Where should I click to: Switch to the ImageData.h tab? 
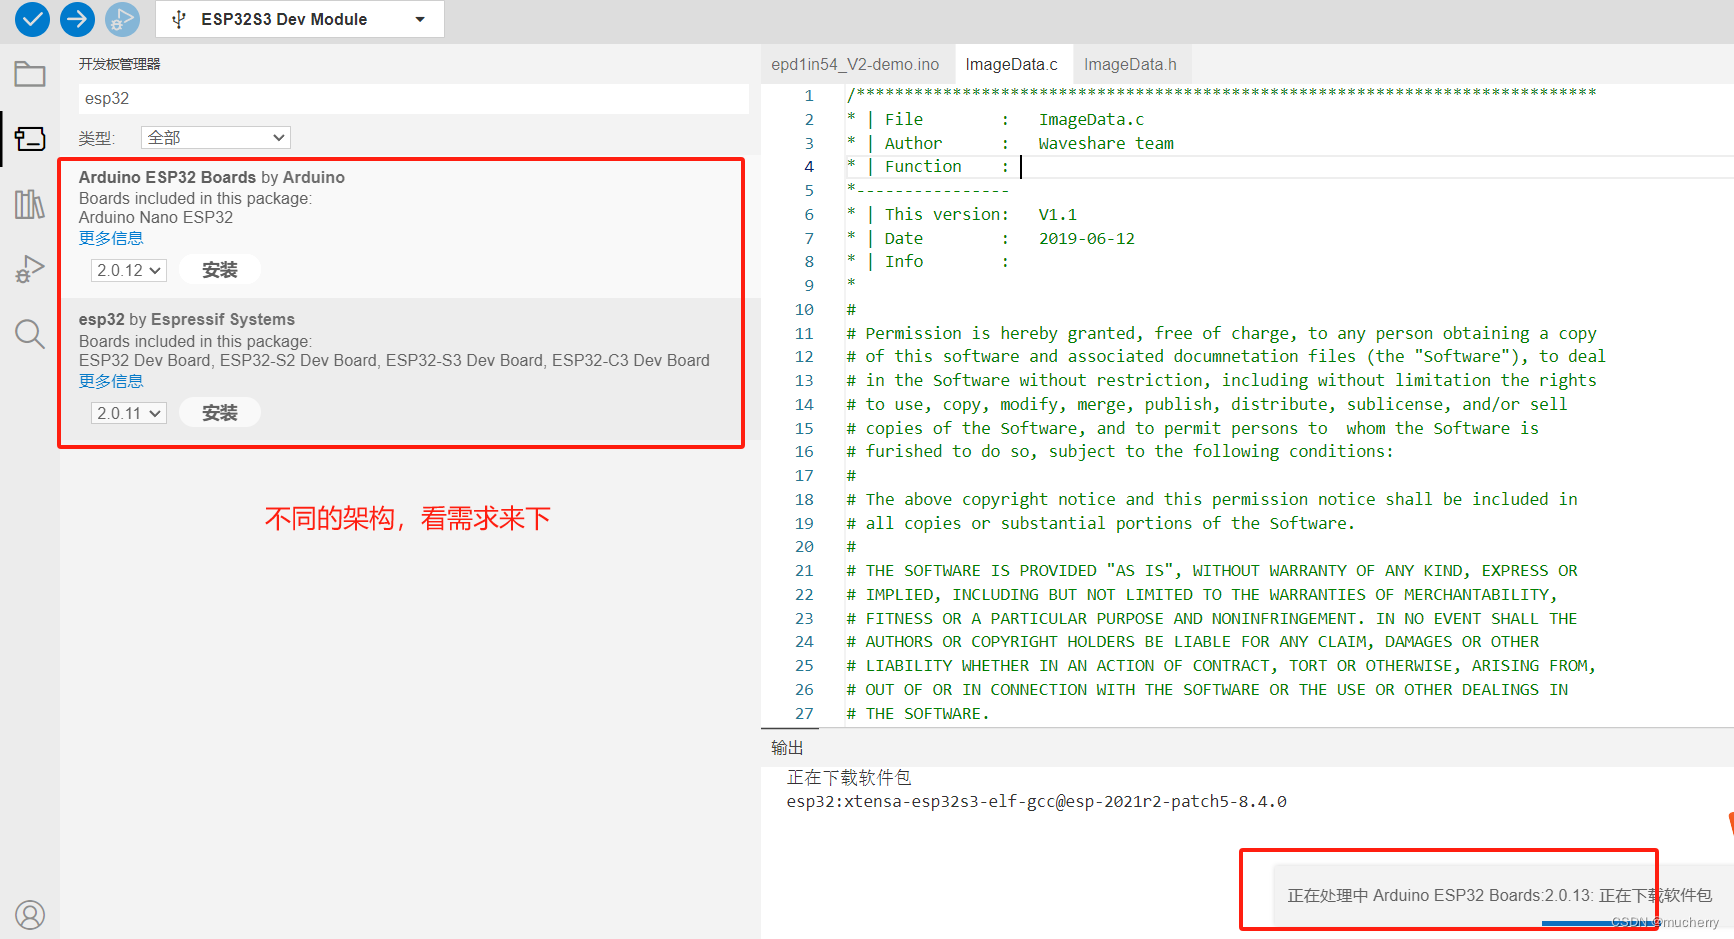tap(1130, 64)
